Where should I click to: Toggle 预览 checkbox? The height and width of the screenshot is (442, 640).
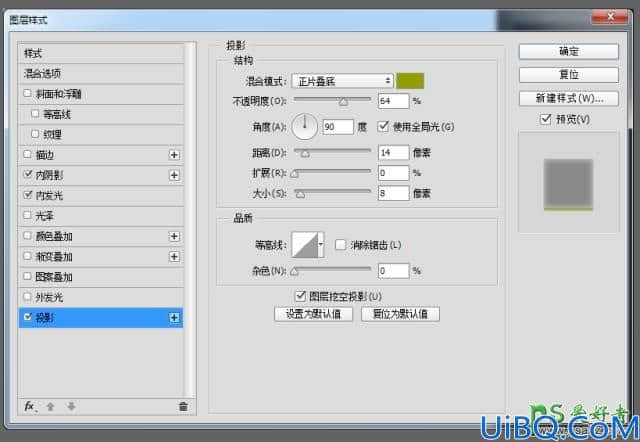point(545,119)
